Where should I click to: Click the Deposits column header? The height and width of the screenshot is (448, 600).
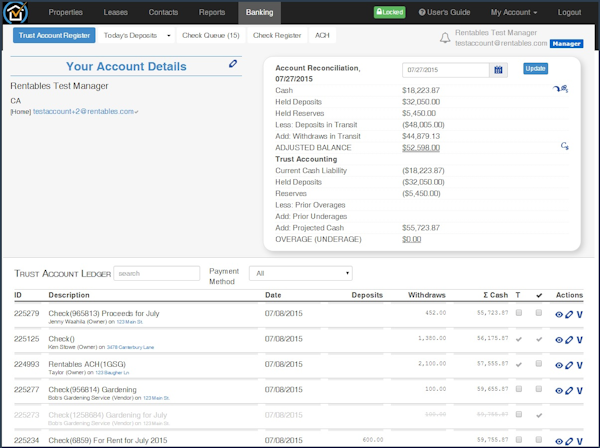point(367,295)
